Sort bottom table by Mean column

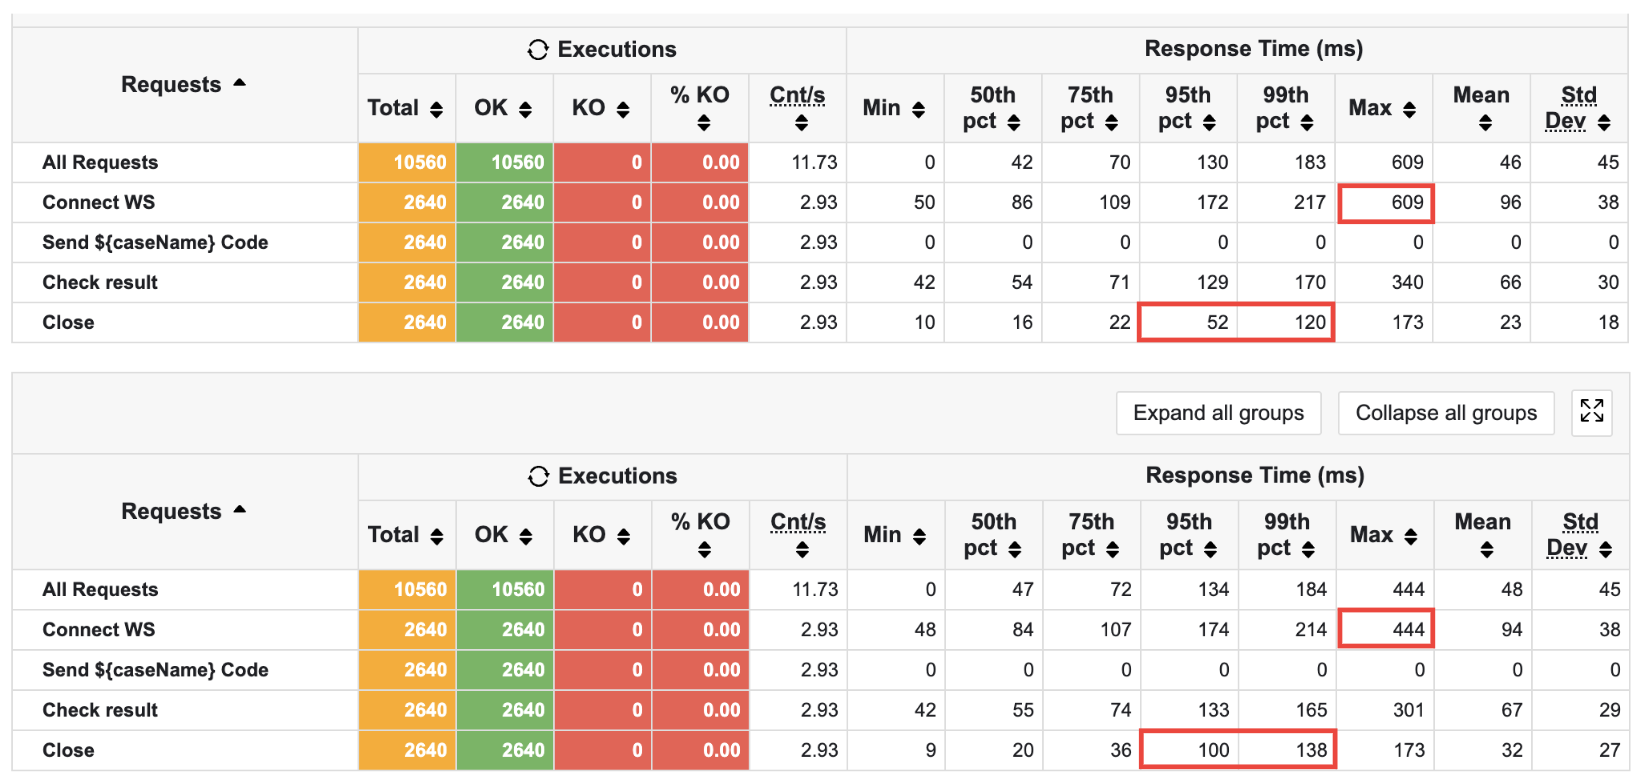click(1486, 550)
